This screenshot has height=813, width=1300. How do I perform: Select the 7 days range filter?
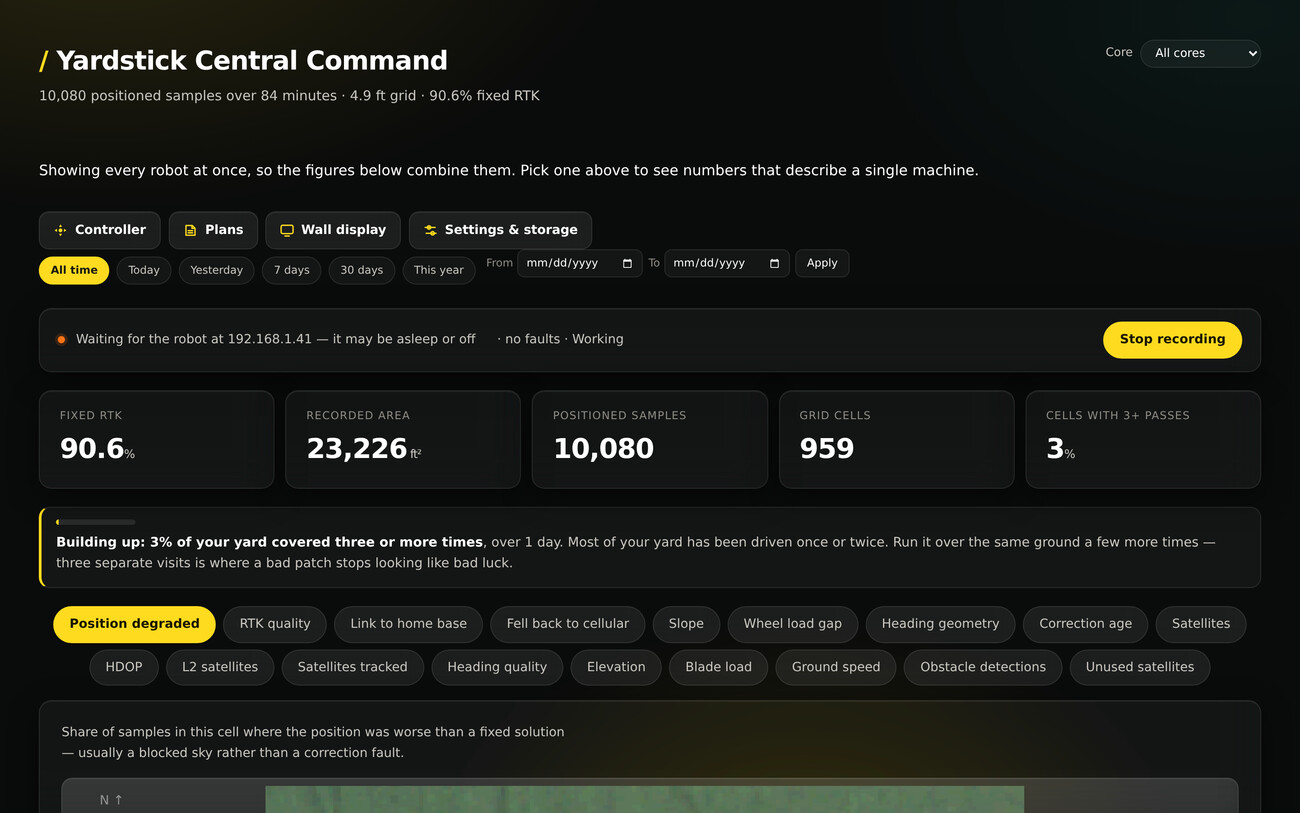pos(292,270)
